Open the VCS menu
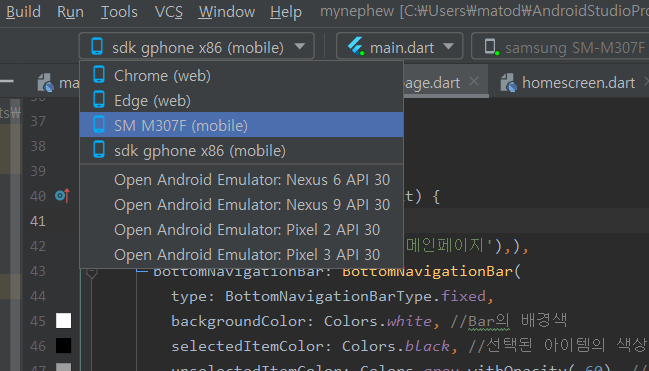The height and width of the screenshot is (371, 649). (168, 12)
